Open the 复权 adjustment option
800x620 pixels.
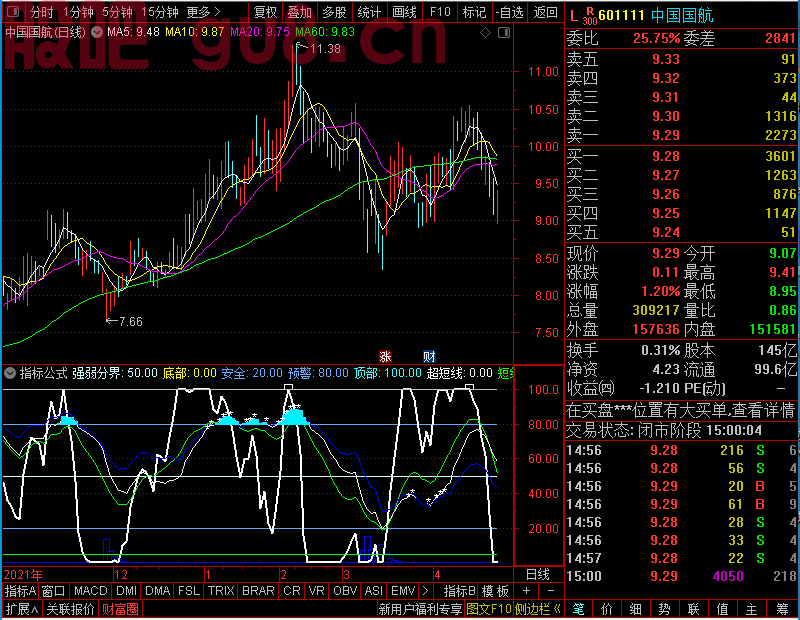pos(264,12)
